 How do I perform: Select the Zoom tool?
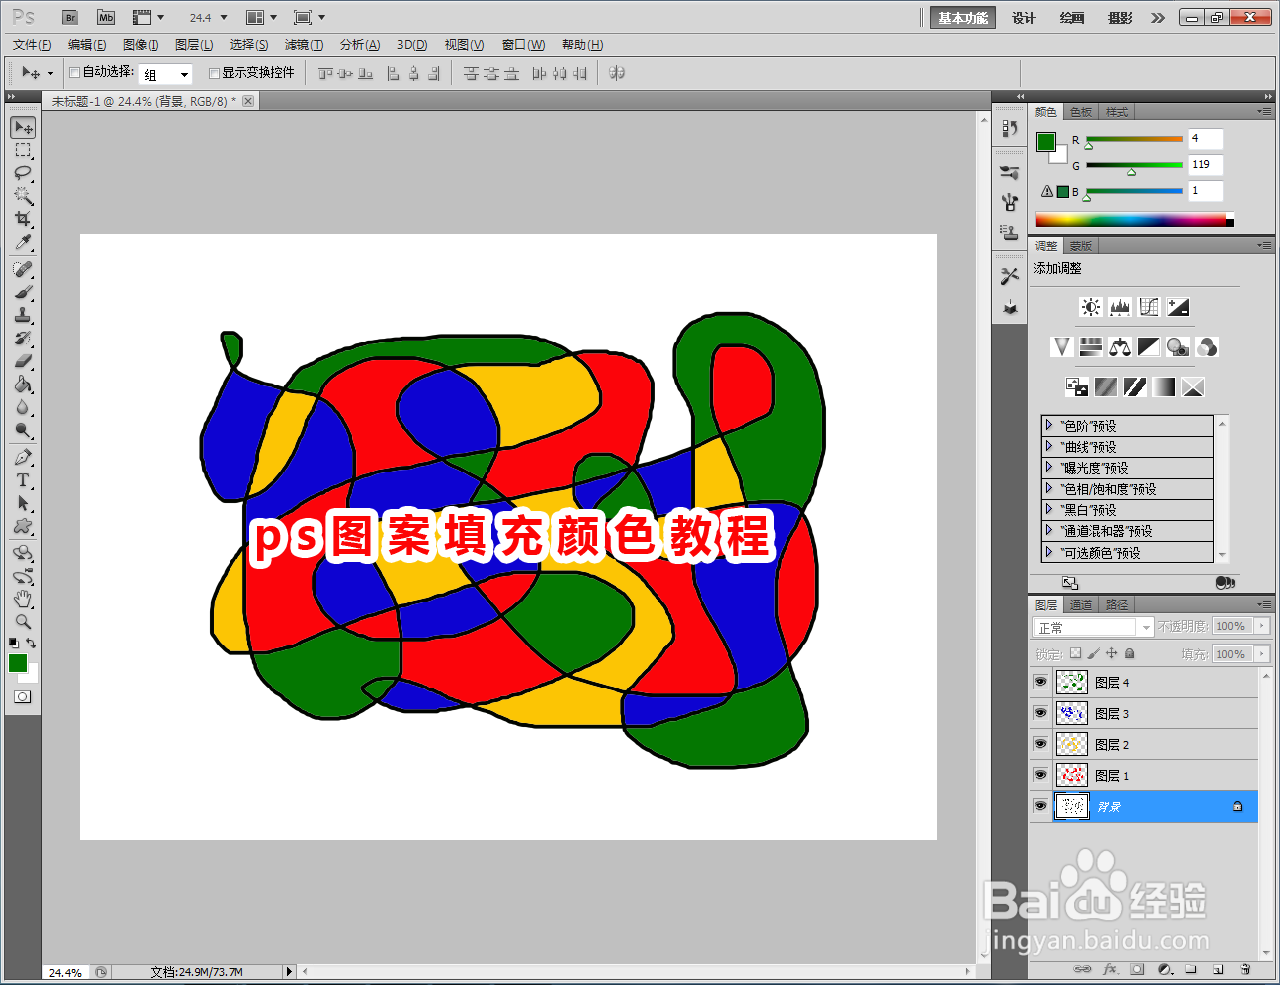[23, 622]
